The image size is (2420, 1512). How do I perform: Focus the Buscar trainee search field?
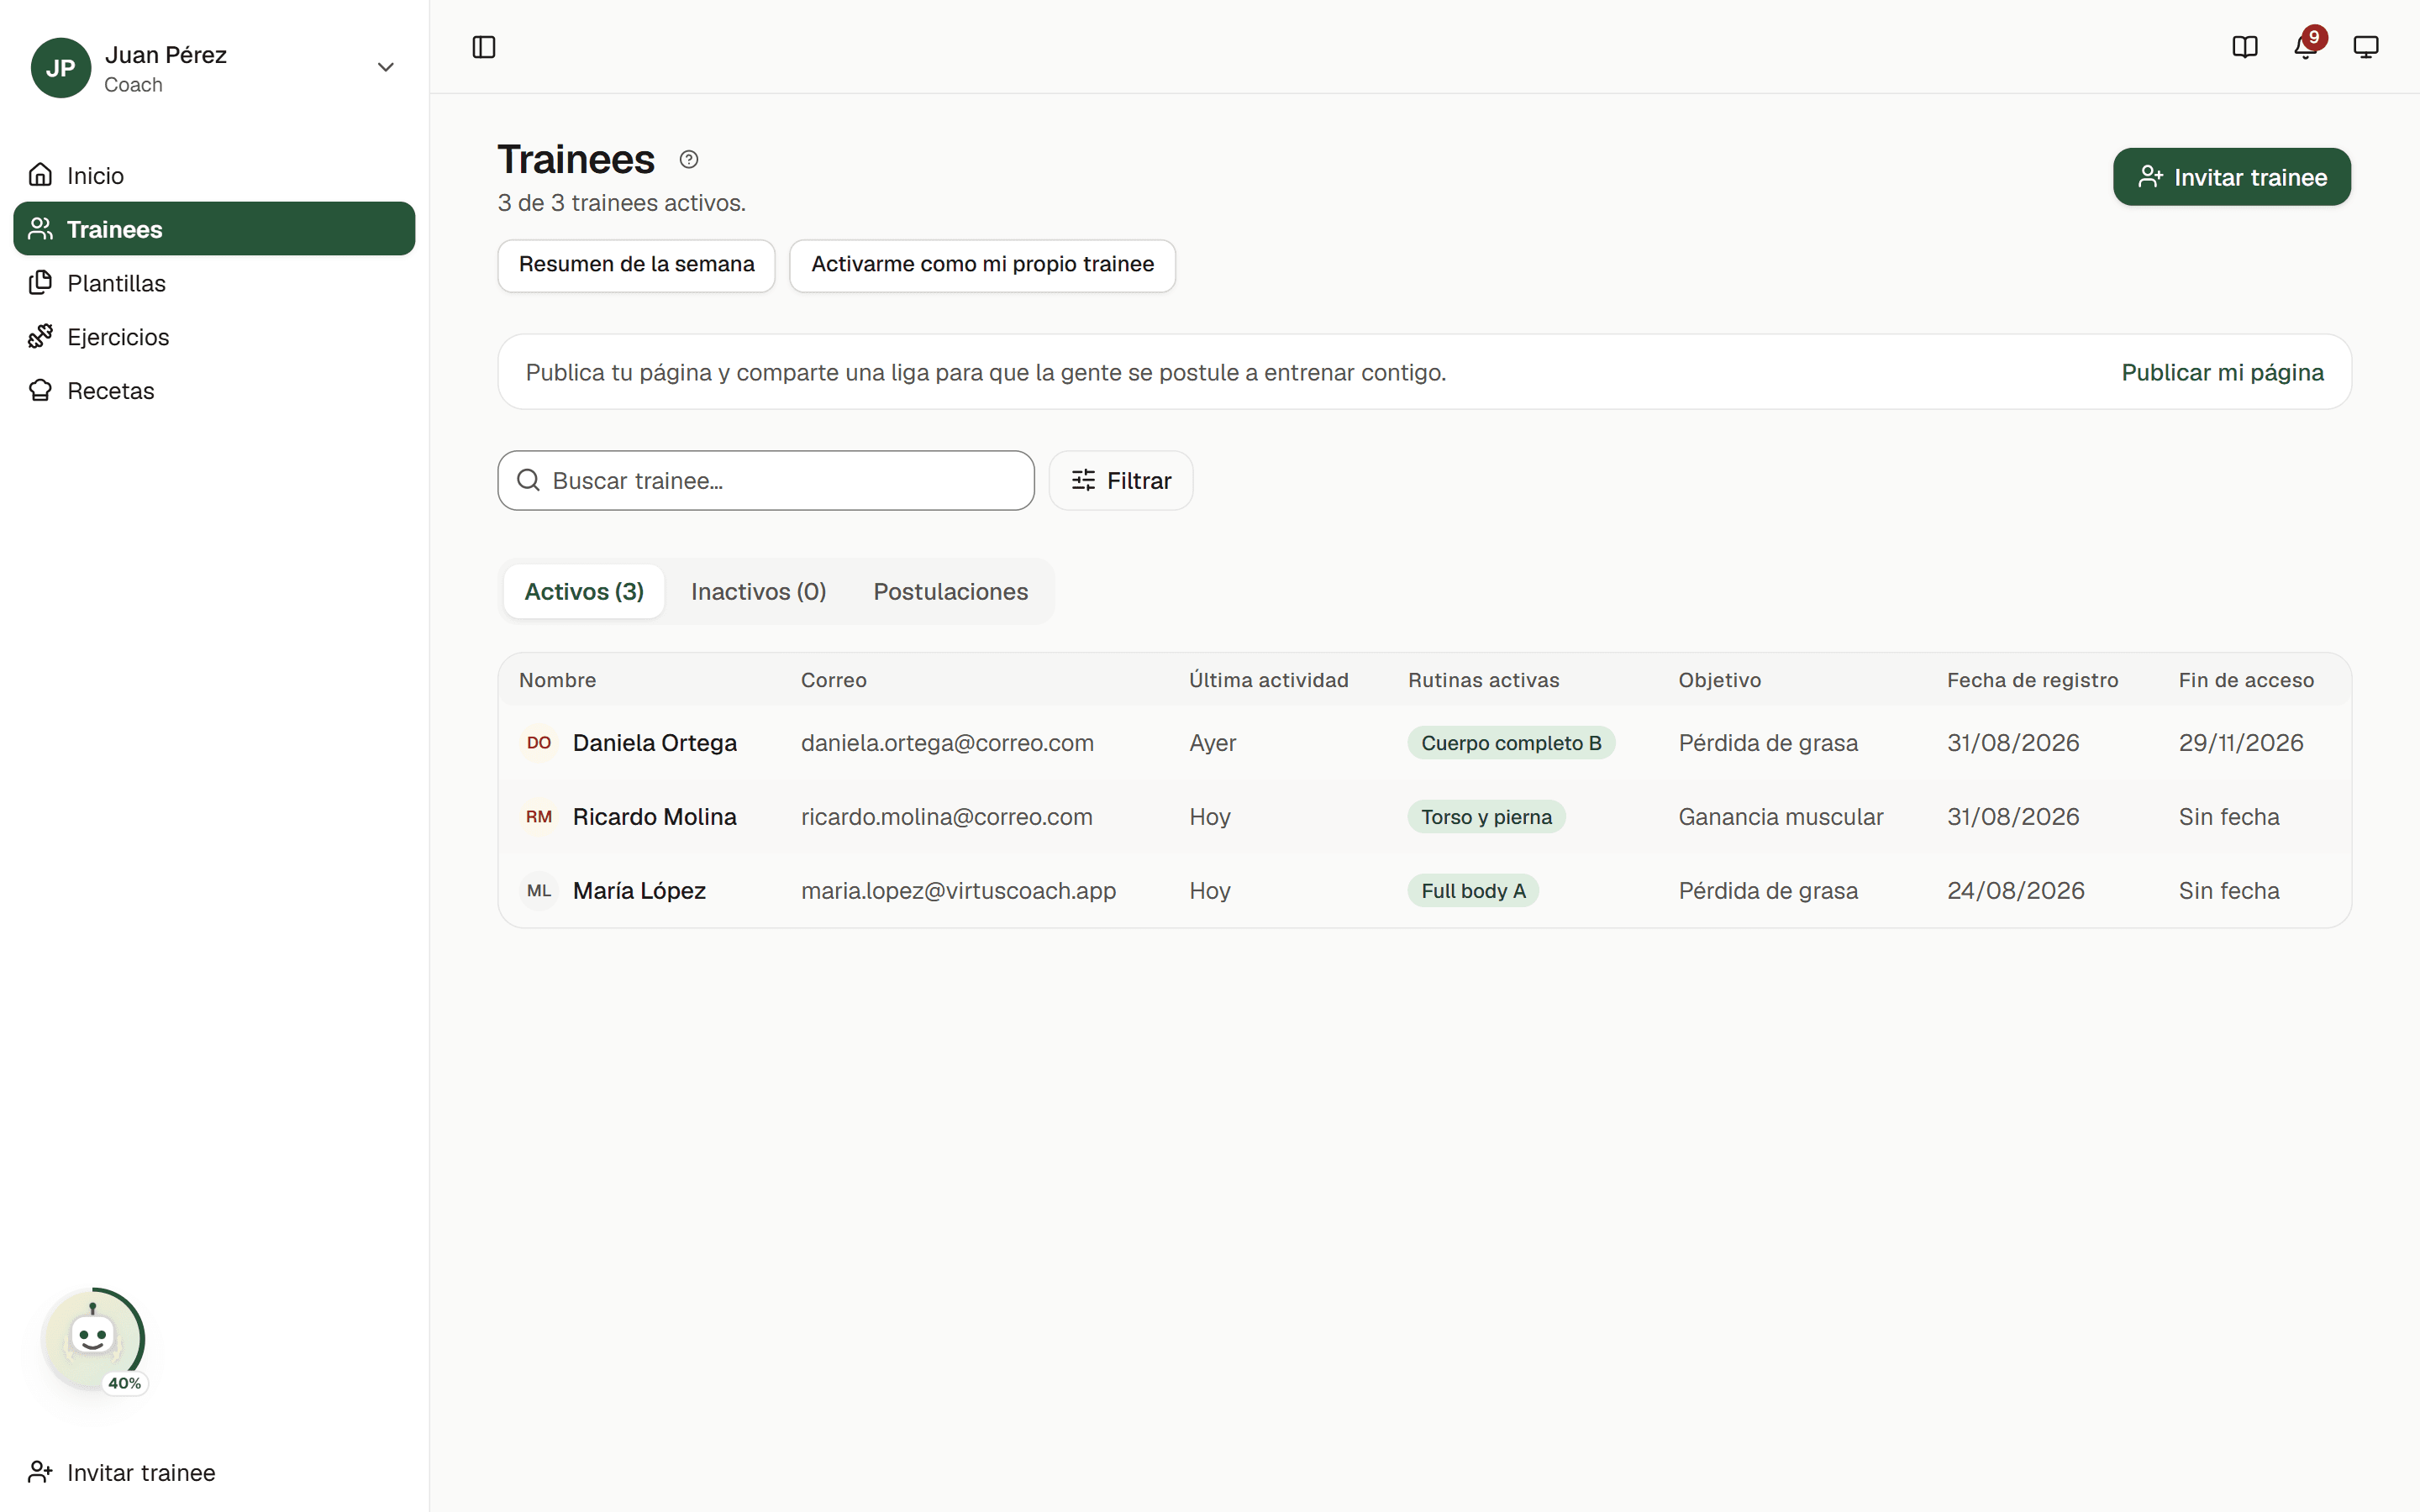click(x=766, y=481)
